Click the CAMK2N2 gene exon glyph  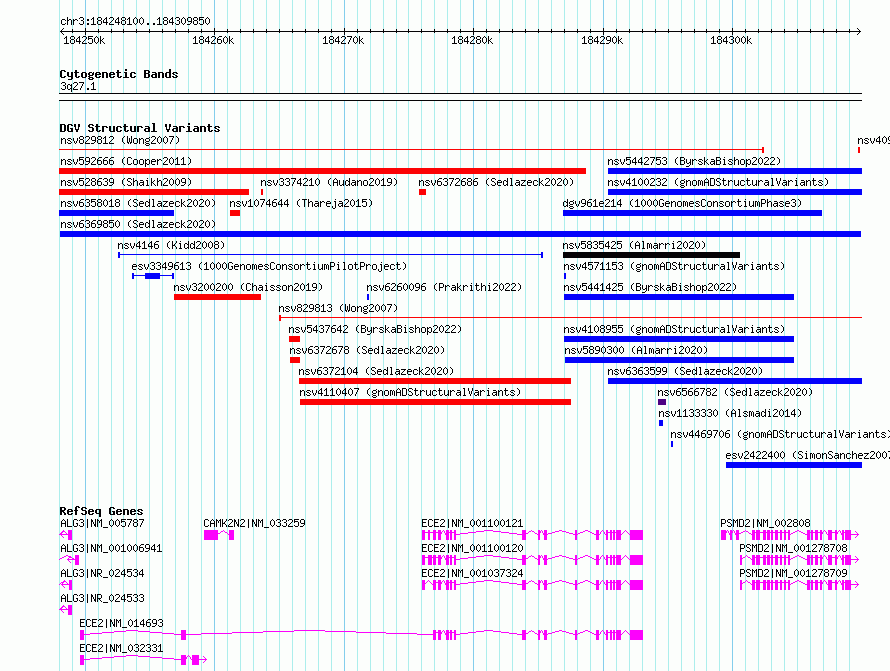[x=219, y=535]
